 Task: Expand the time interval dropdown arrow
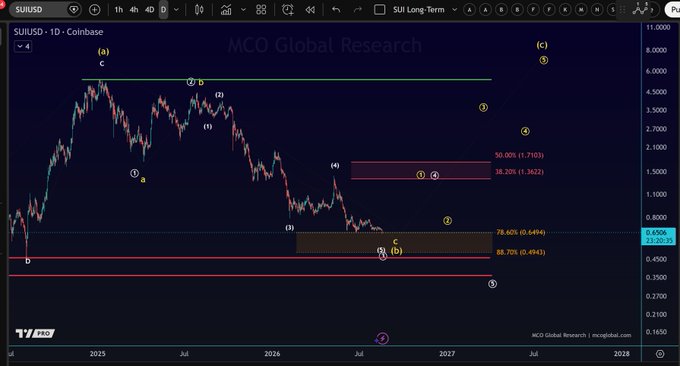(176, 10)
